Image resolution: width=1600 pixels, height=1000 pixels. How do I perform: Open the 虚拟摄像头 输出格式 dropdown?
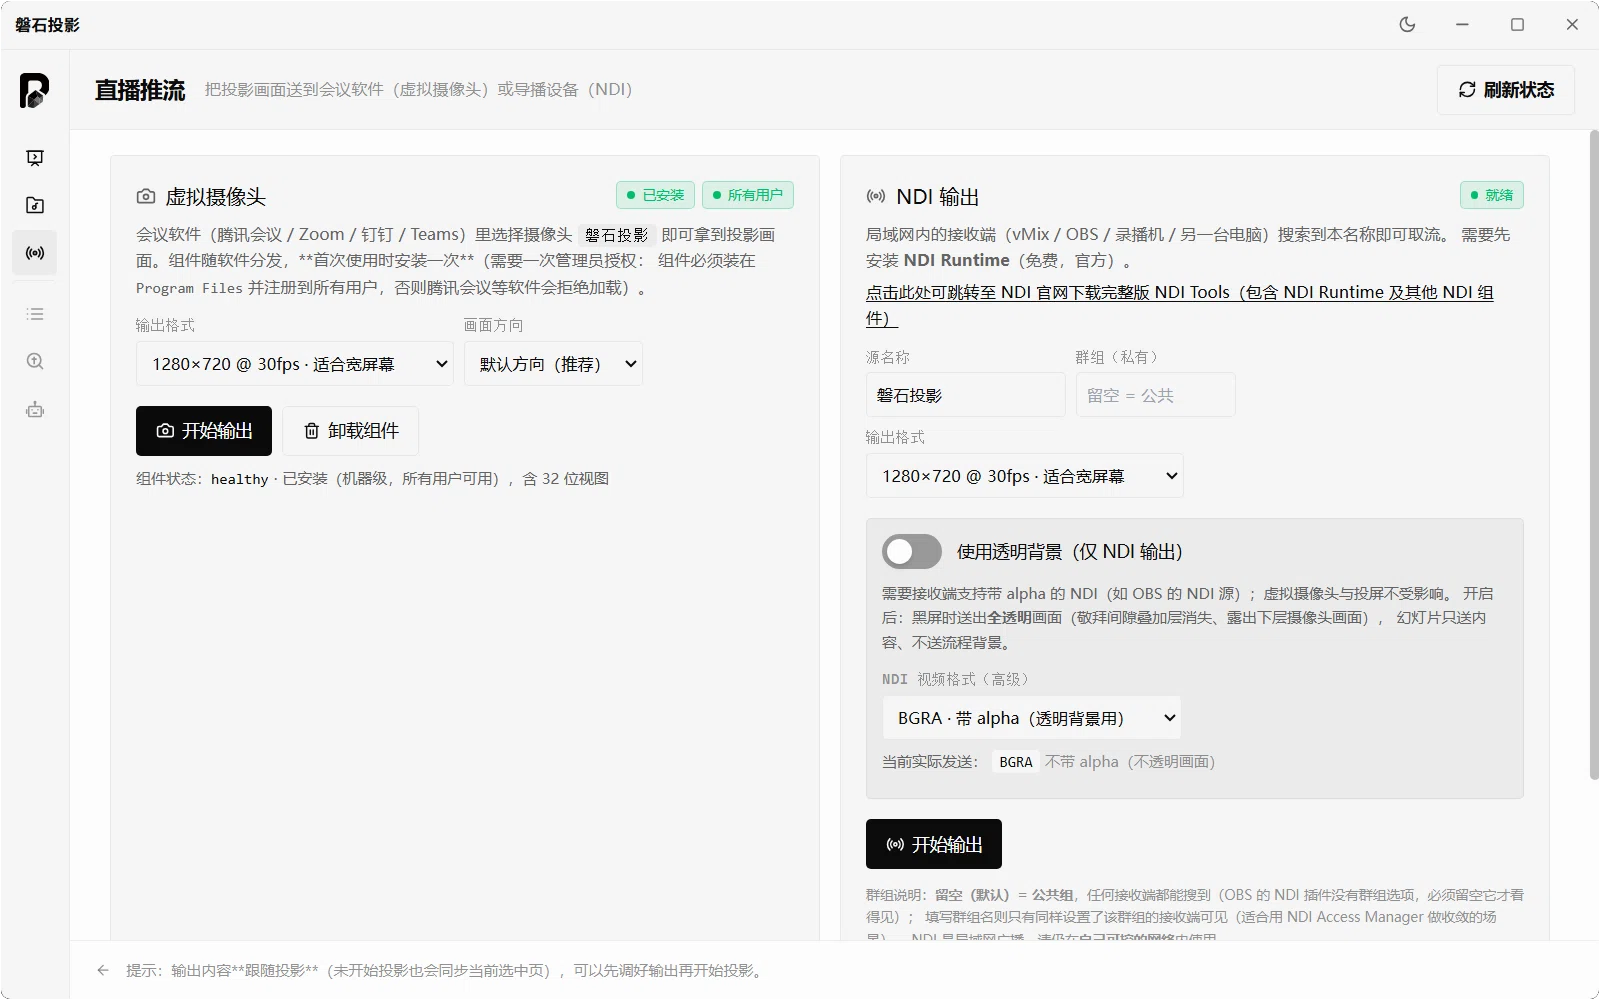pos(295,364)
